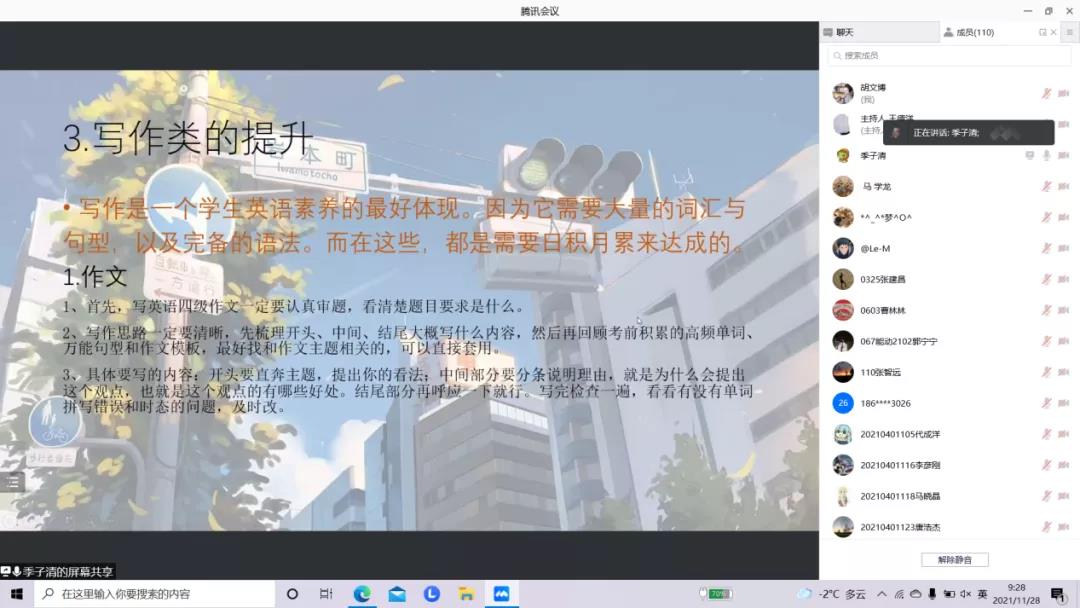Toggle microphone icon for 季子清

(1046, 156)
